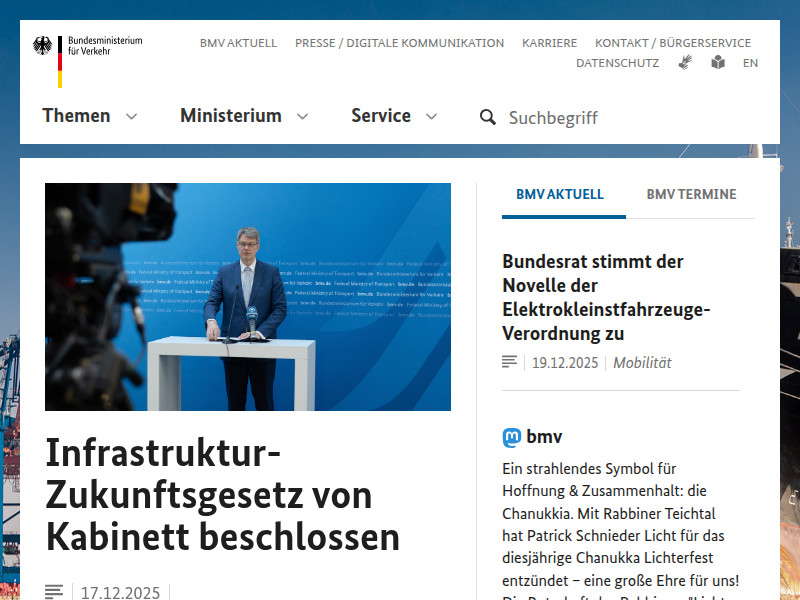Switch site language to EN
The width and height of the screenshot is (800, 600).
click(750, 63)
